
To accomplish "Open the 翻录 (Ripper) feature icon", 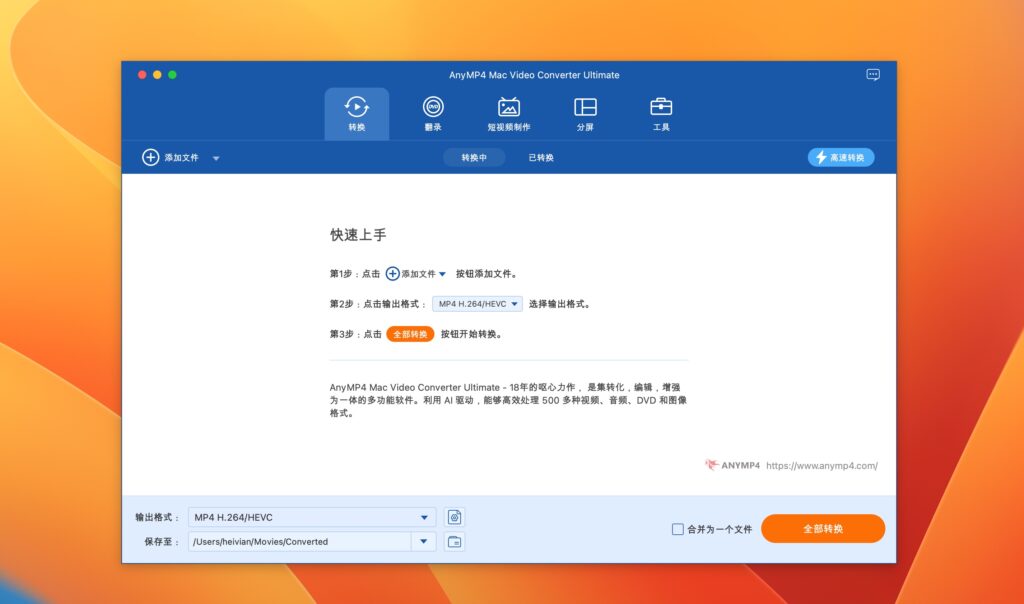I will pos(432,107).
